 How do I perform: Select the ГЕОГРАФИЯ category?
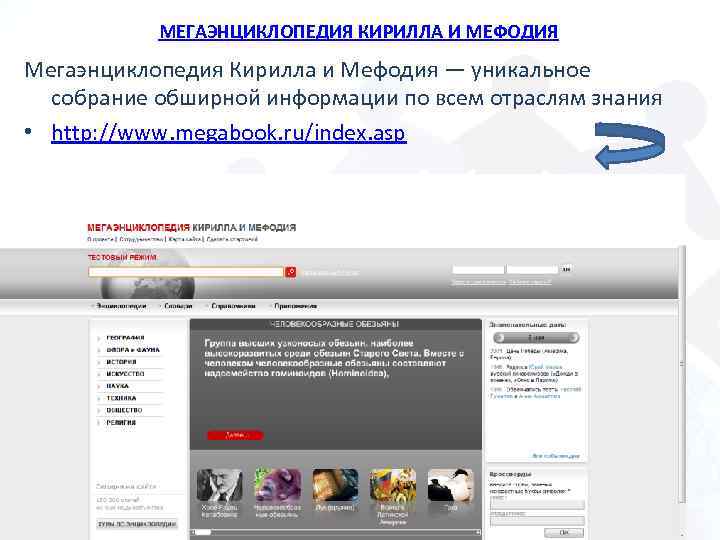[125, 338]
